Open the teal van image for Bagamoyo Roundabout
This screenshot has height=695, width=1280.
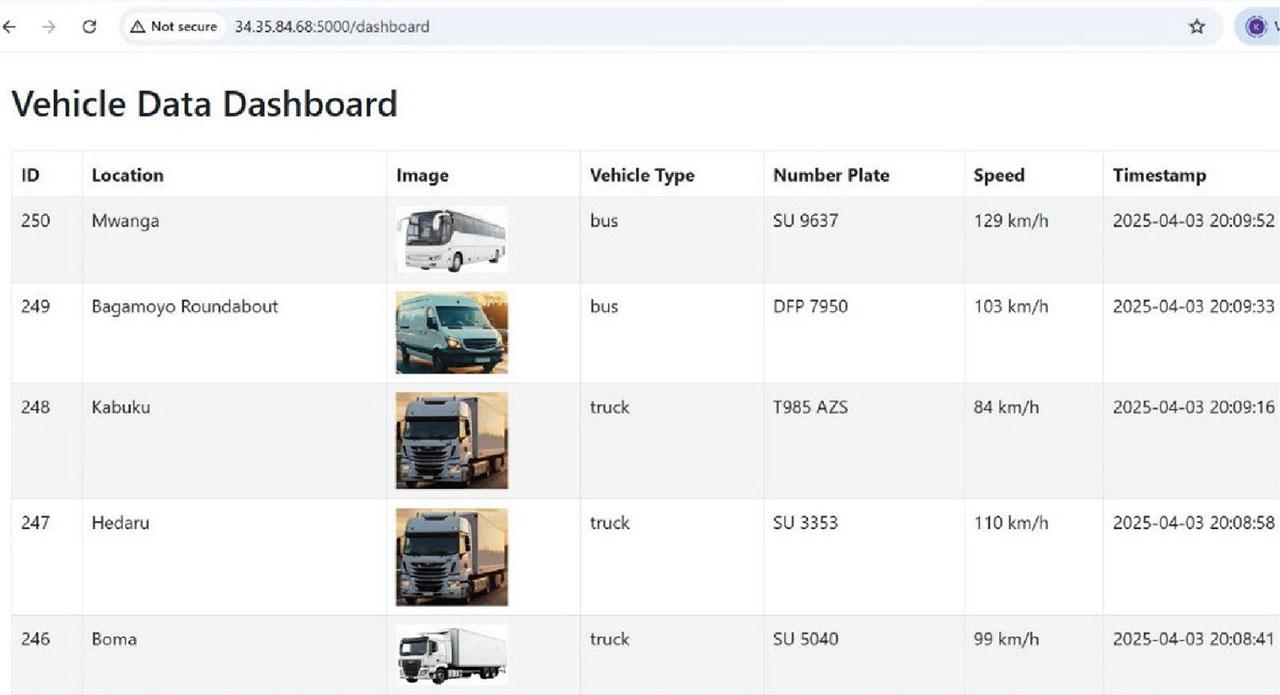(451, 332)
